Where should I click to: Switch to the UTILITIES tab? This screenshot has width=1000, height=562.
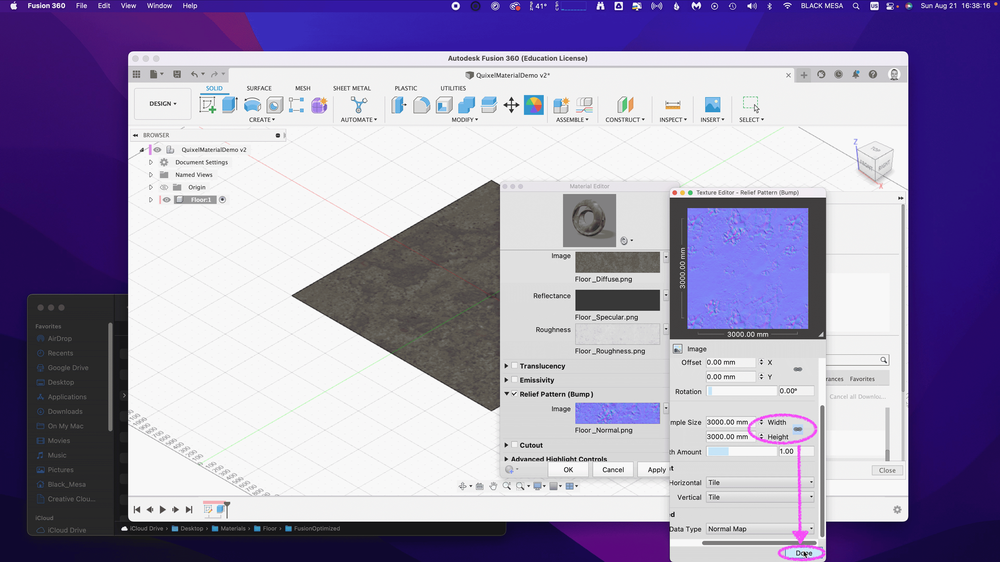[x=453, y=89]
